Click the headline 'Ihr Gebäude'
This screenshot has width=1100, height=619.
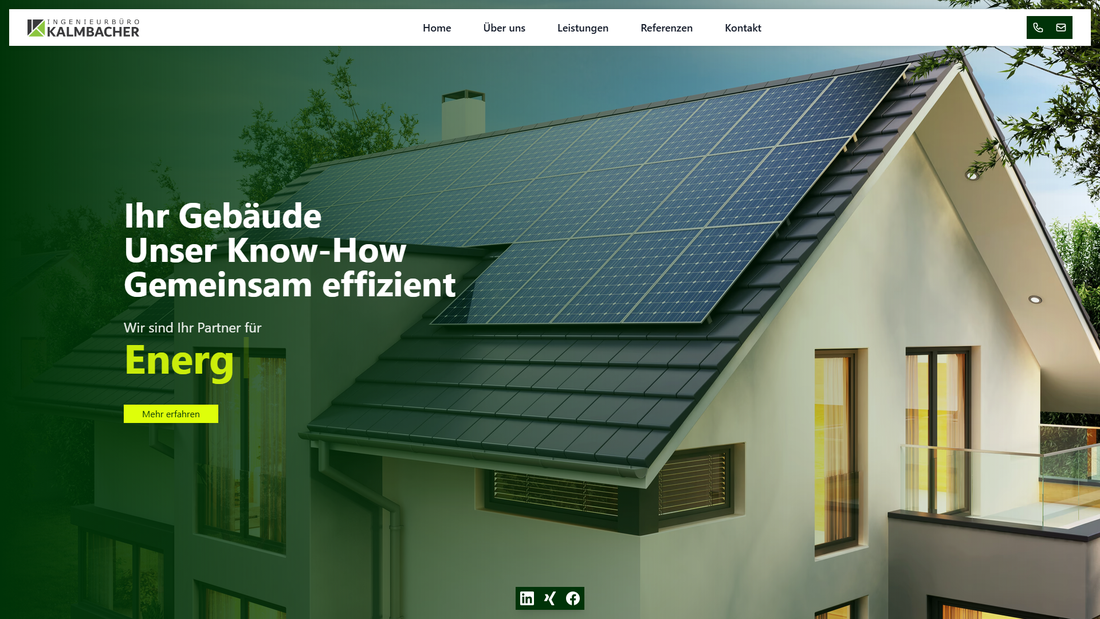pos(223,215)
